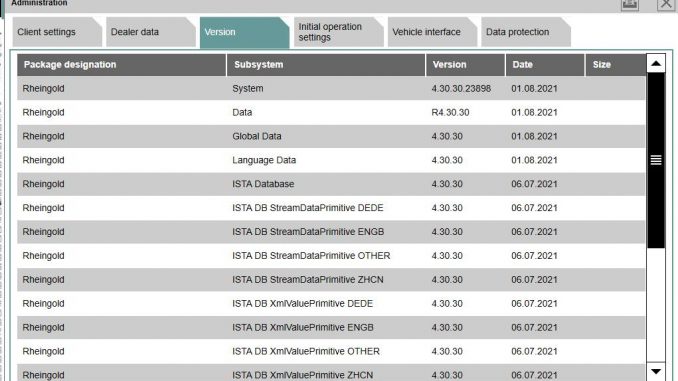Viewport: 678px width, 381px height.
Task: Select ISTA DB StreamDataPrimitive ZHCN row
Action: point(331,280)
